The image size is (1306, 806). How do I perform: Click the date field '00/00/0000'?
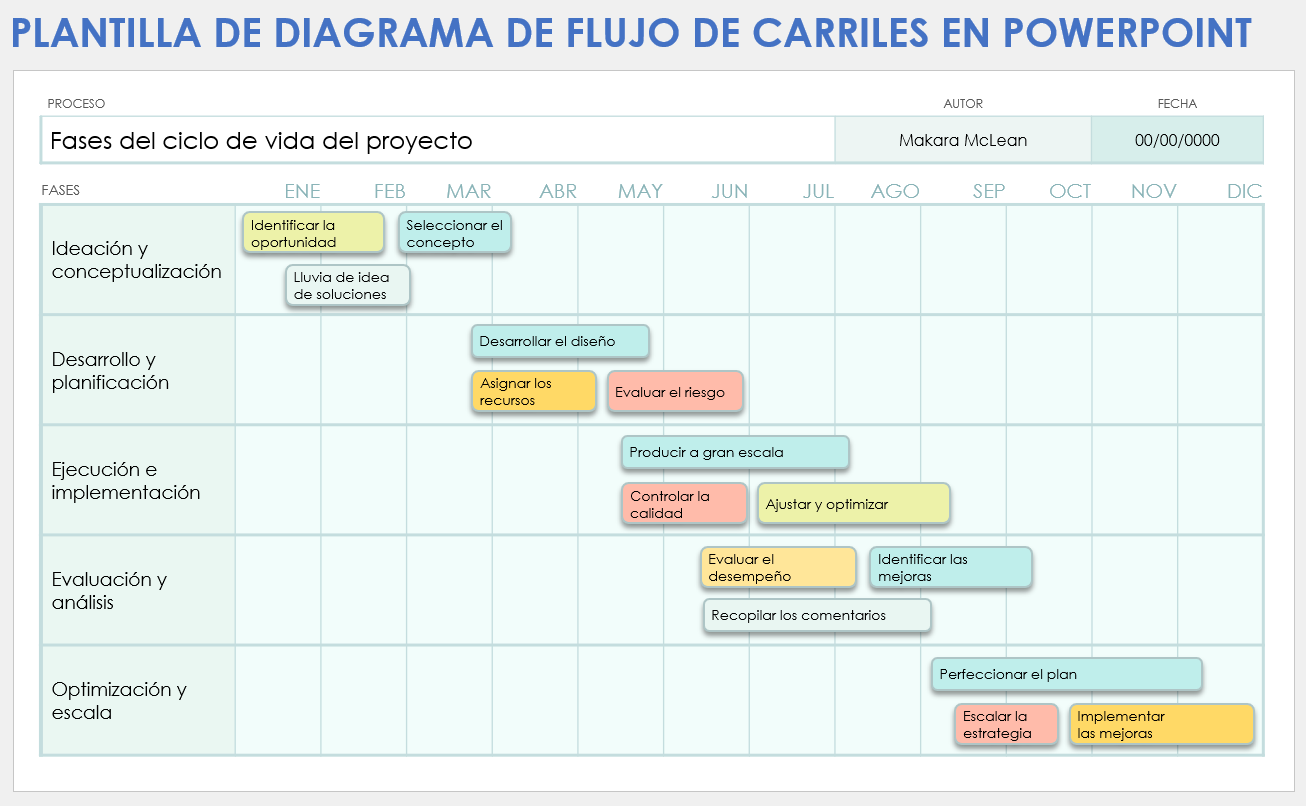click(1177, 140)
